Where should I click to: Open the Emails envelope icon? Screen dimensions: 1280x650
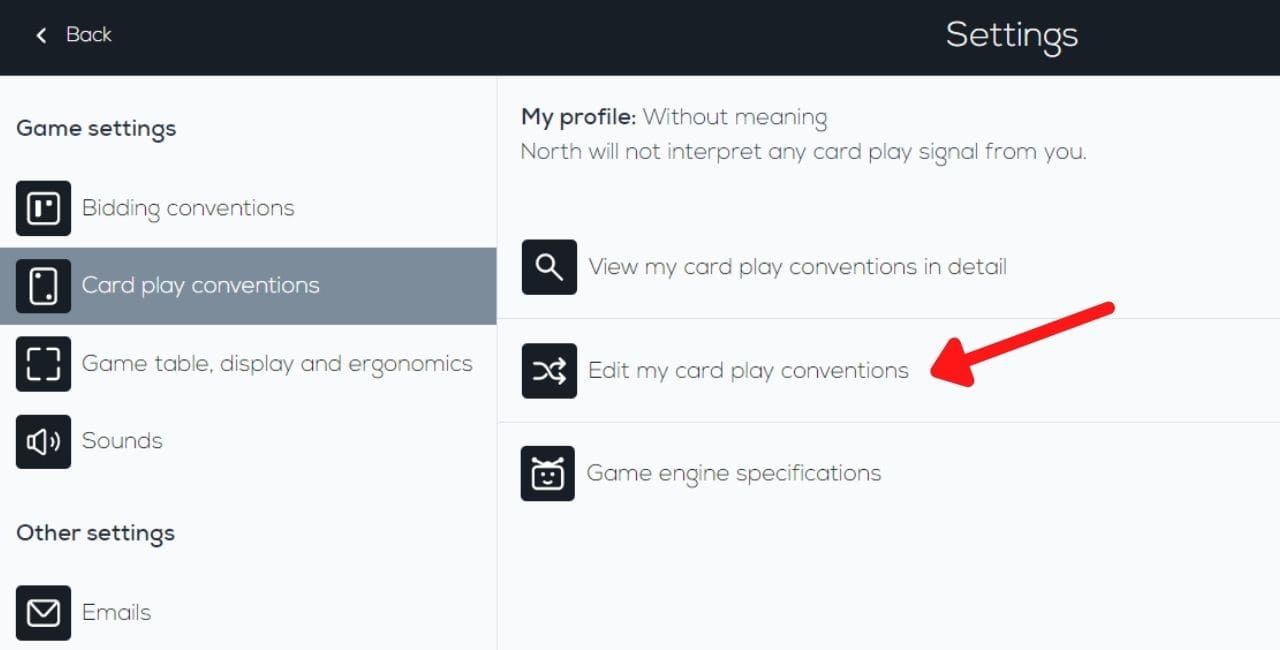click(44, 612)
